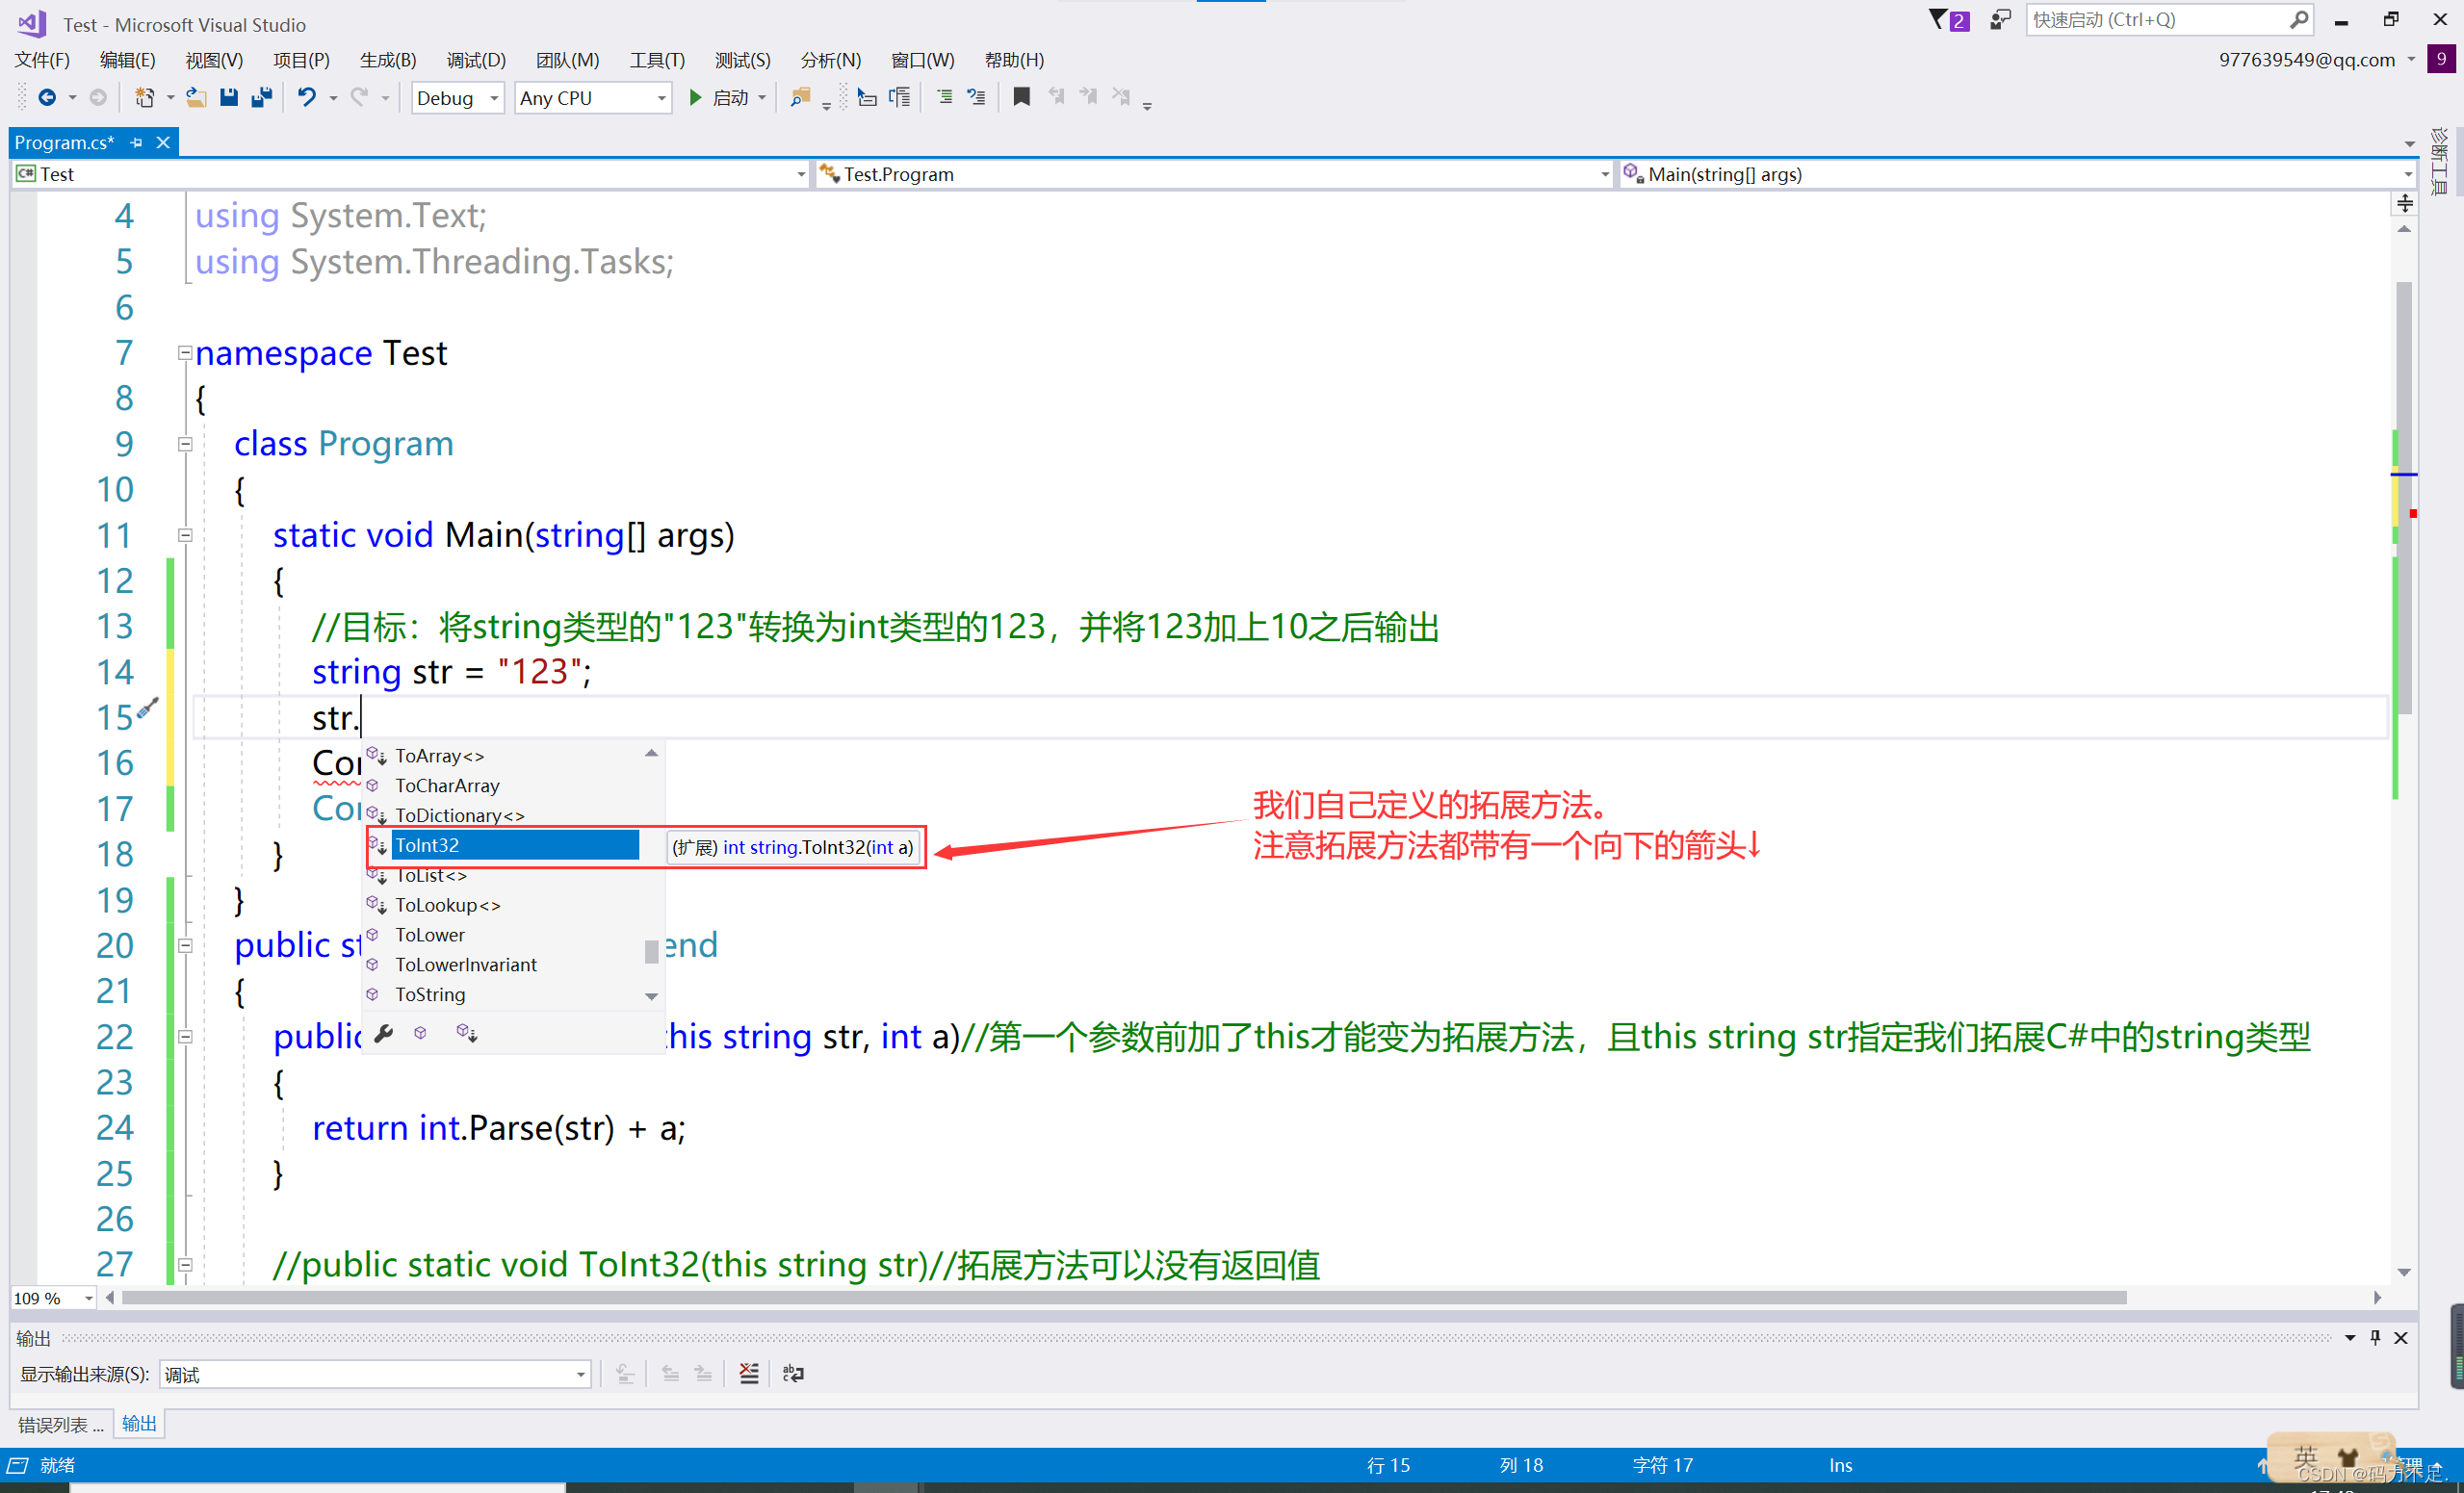Toggle a bookmark with the bookmark icon
Image resolution: width=2464 pixels, height=1493 pixels.
click(x=1021, y=97)
